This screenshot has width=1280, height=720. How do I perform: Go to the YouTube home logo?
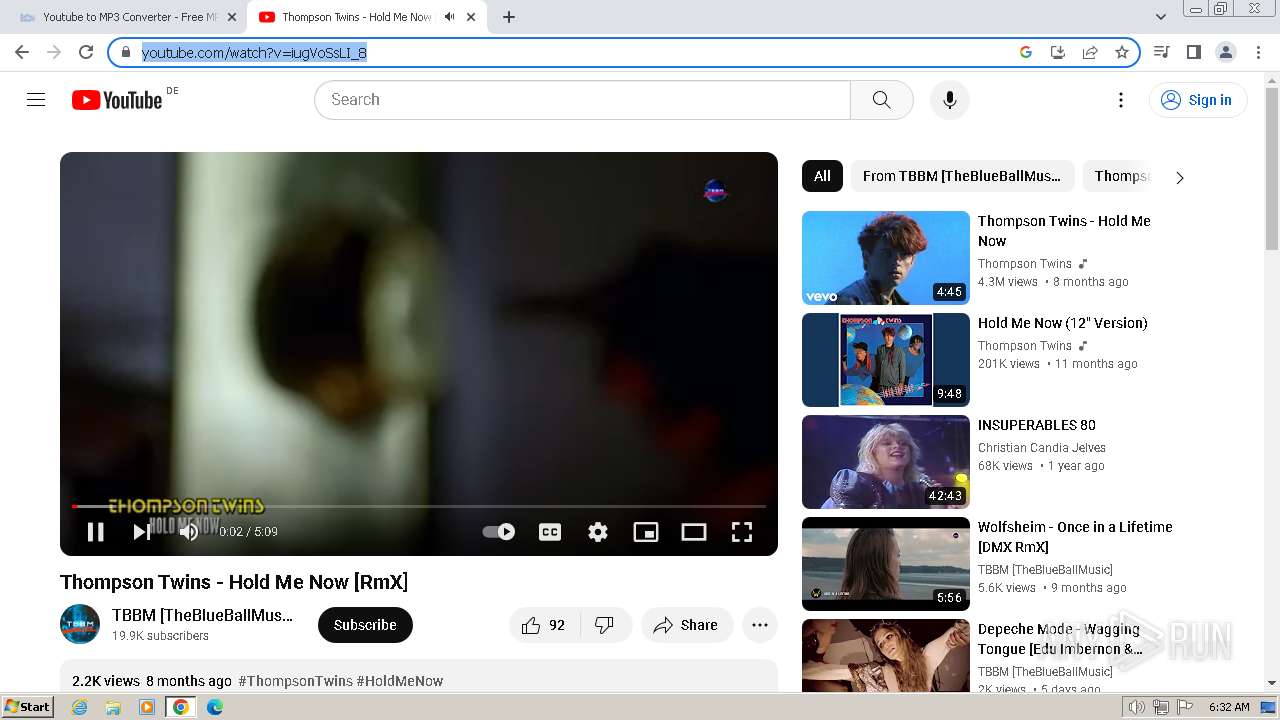pos(117,100)
